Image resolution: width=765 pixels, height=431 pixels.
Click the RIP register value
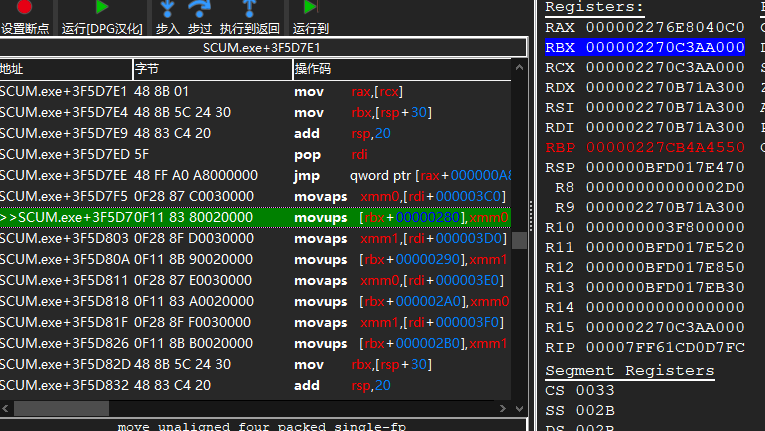tap(664, 347)
